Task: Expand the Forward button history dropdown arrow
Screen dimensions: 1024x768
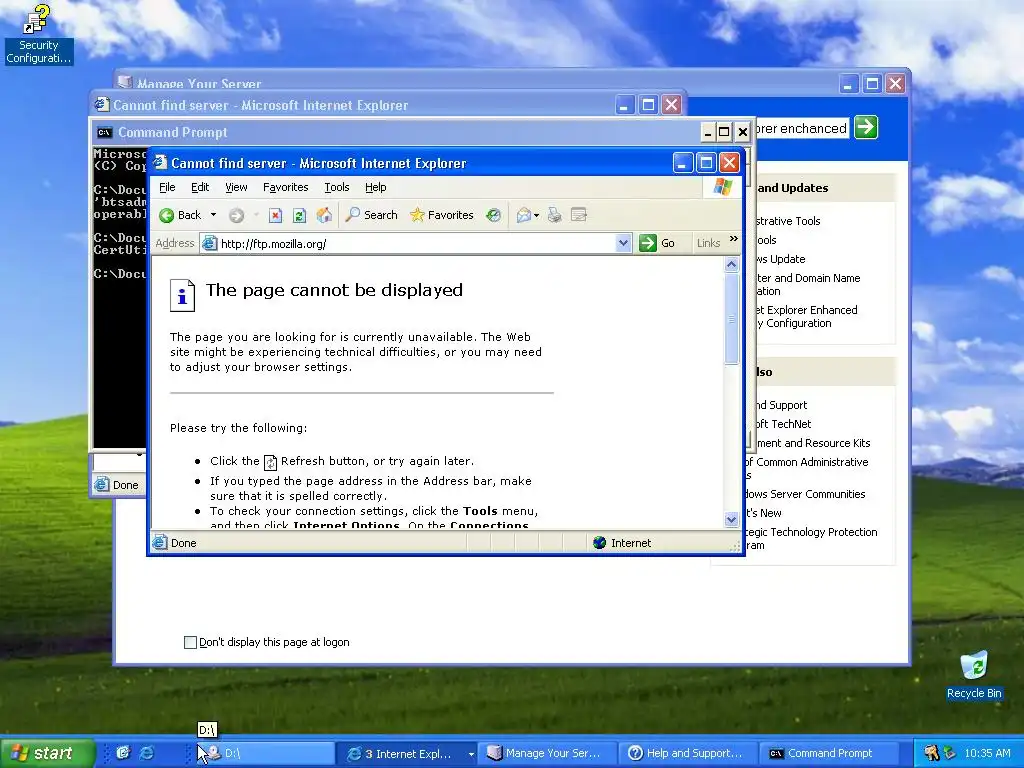Action: point(256,215)
